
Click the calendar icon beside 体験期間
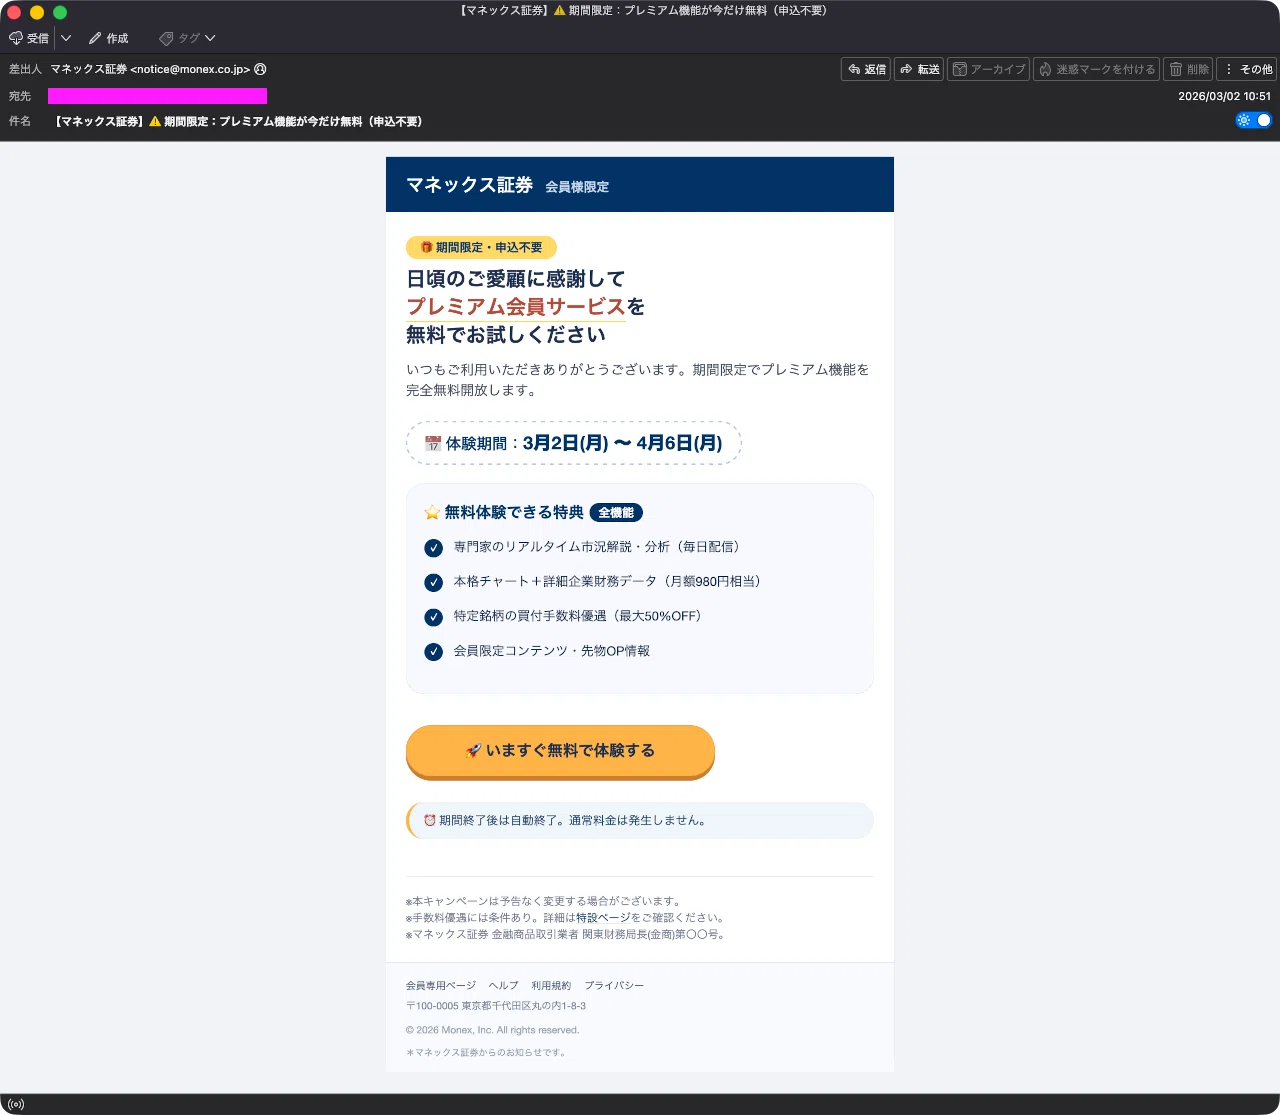(x=433, y=443)
